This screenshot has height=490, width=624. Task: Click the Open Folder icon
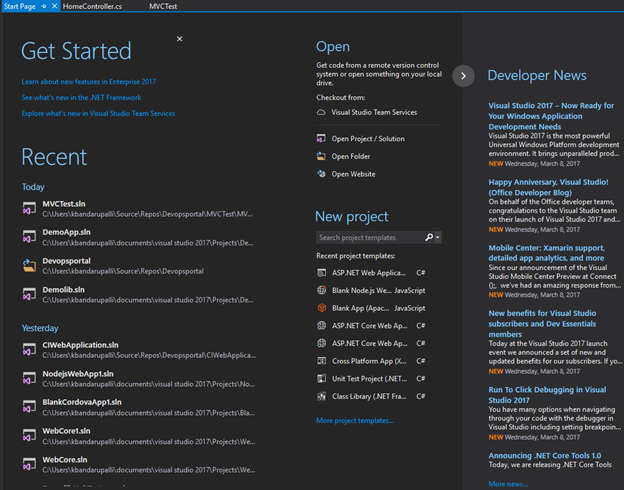tap(321, 156)
